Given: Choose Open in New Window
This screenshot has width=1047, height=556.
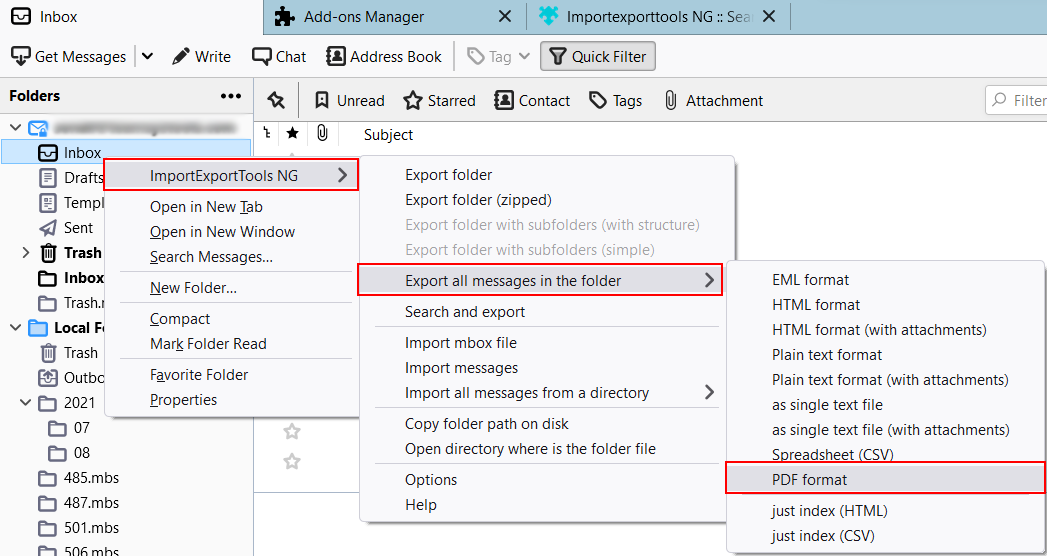Looking at the screenshot, I should pos(222,232).
